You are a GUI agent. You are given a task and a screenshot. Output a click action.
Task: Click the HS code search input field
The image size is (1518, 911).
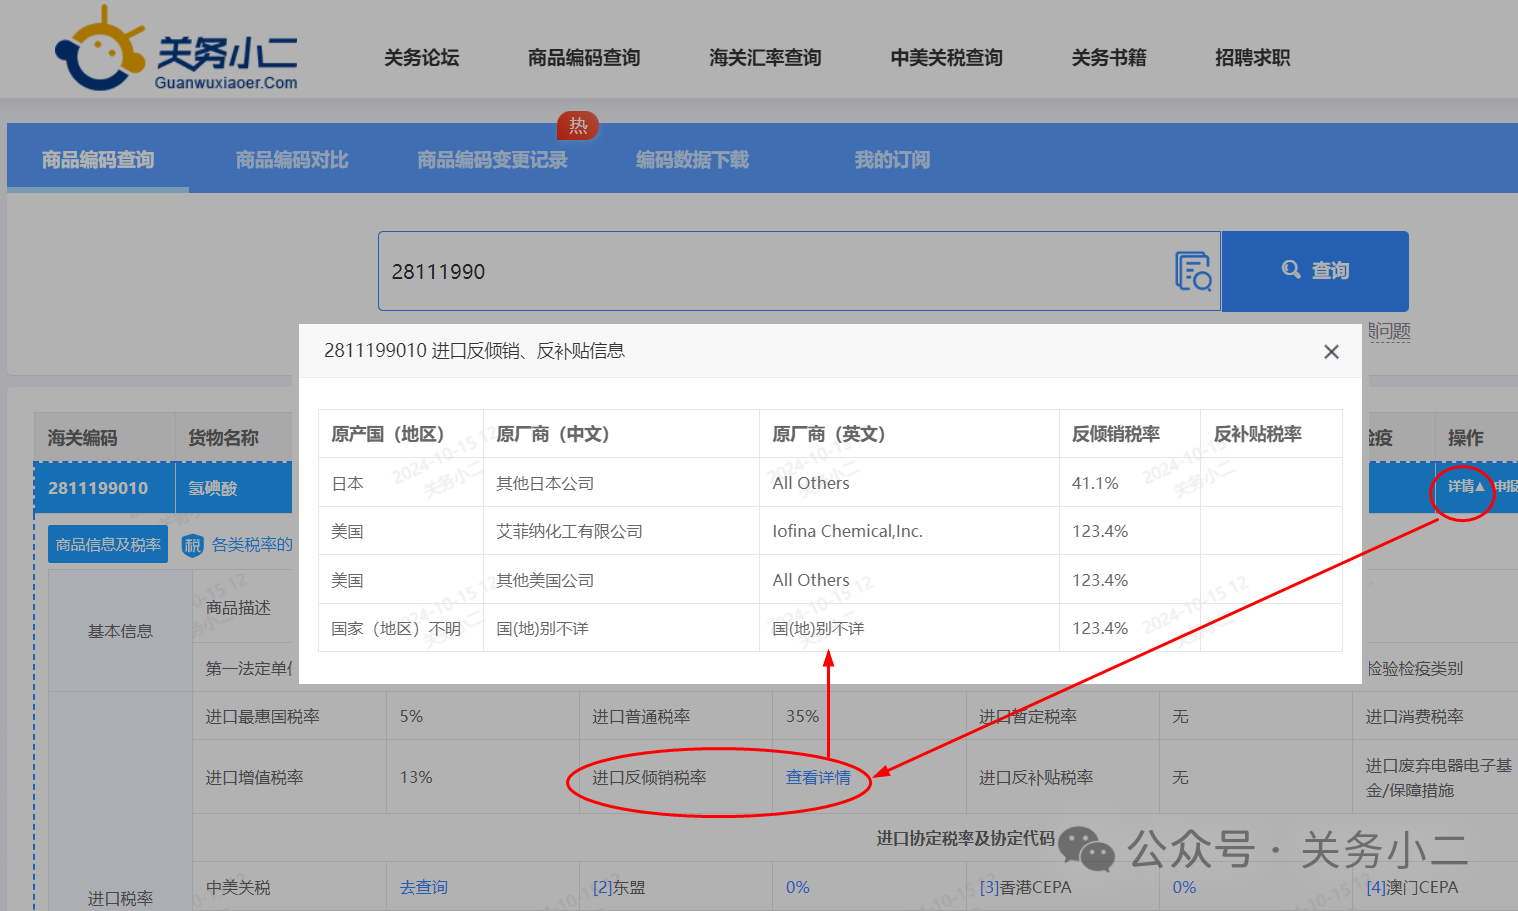tap(770, 272)
